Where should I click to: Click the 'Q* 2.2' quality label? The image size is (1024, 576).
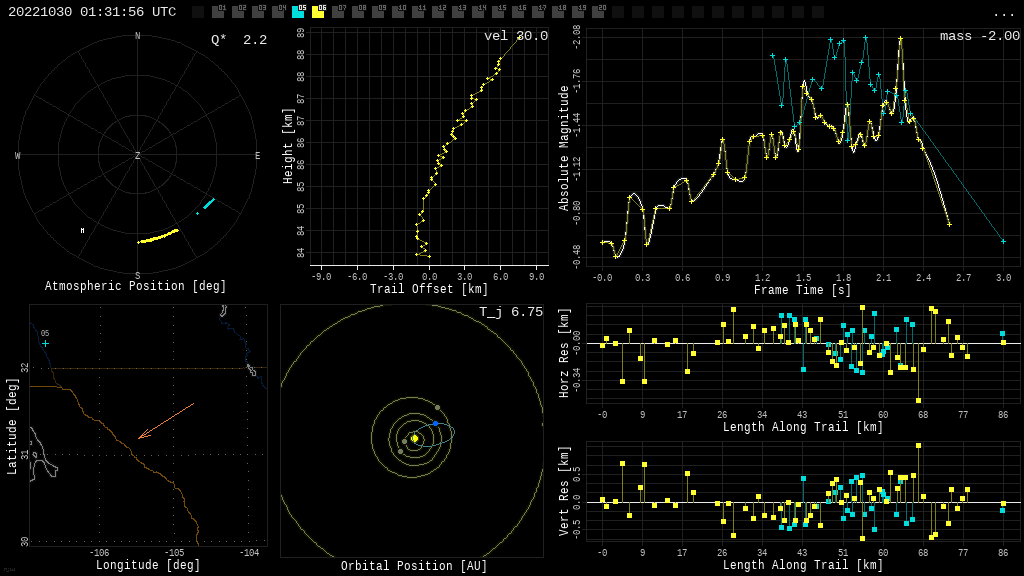coord(239,40)
